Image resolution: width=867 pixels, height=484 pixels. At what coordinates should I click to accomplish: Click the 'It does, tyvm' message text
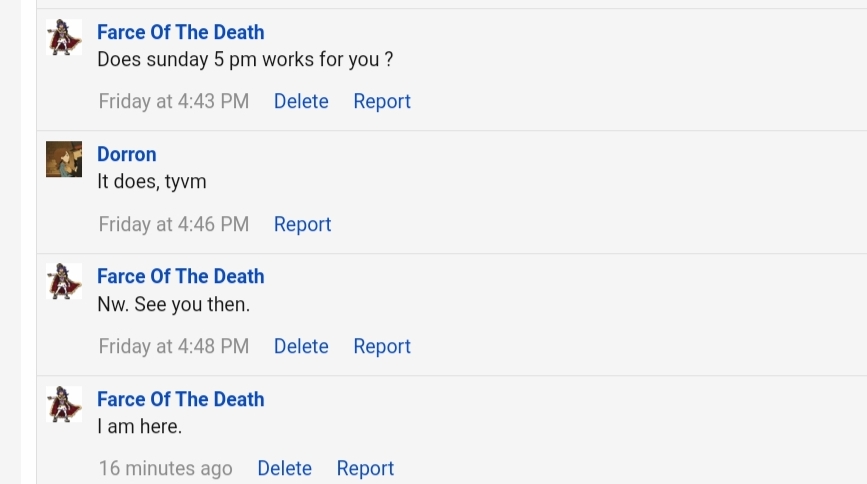pyautogui.click(x=152, y=182)
